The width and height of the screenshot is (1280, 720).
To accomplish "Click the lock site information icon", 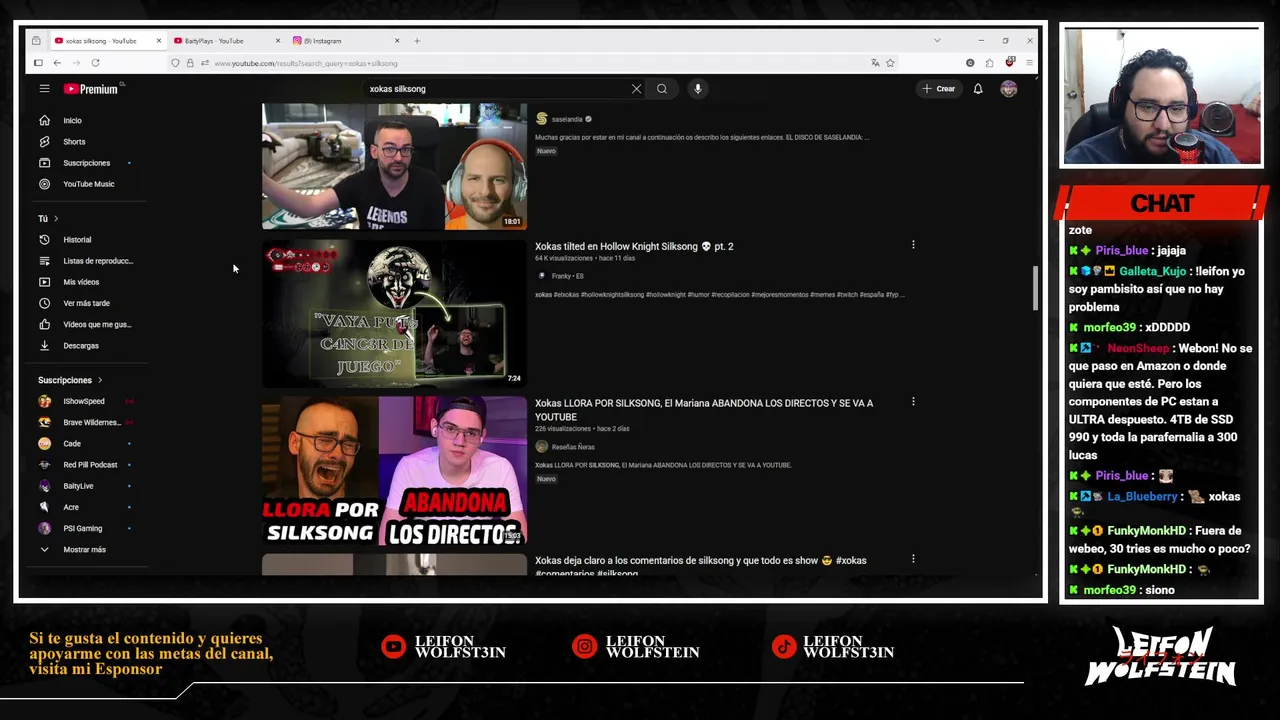I will point(189,63).
